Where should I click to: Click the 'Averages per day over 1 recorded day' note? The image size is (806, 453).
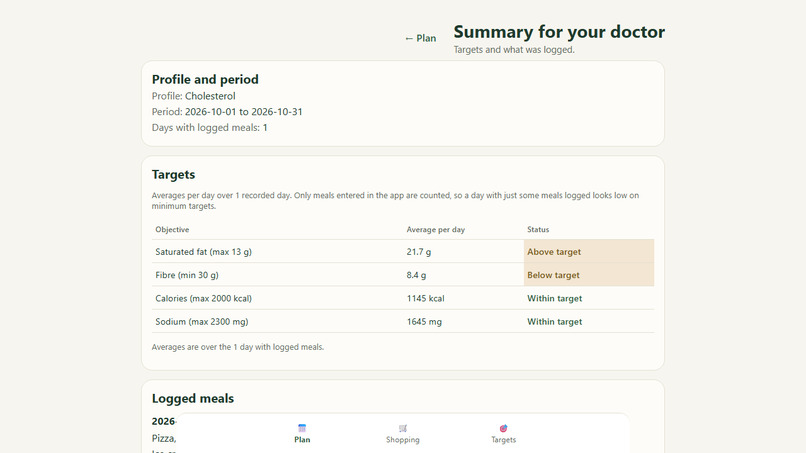click(x=395, y=201)
